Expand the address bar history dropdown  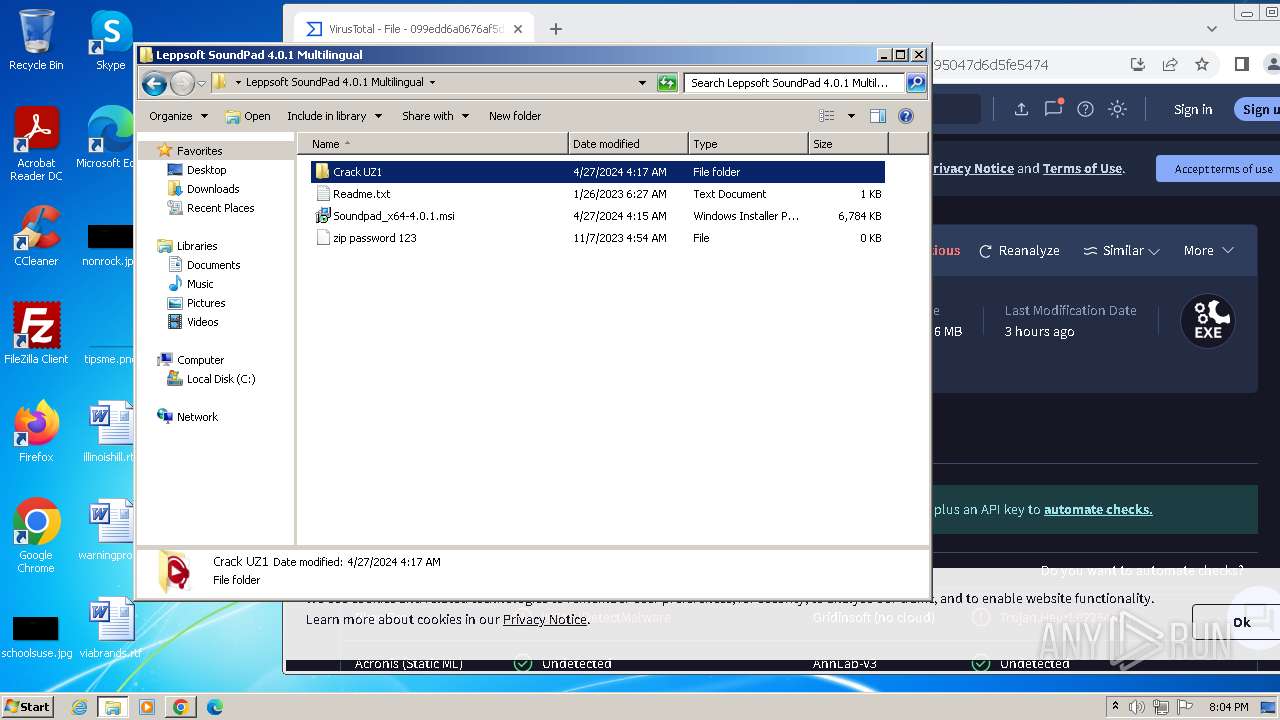642,83
